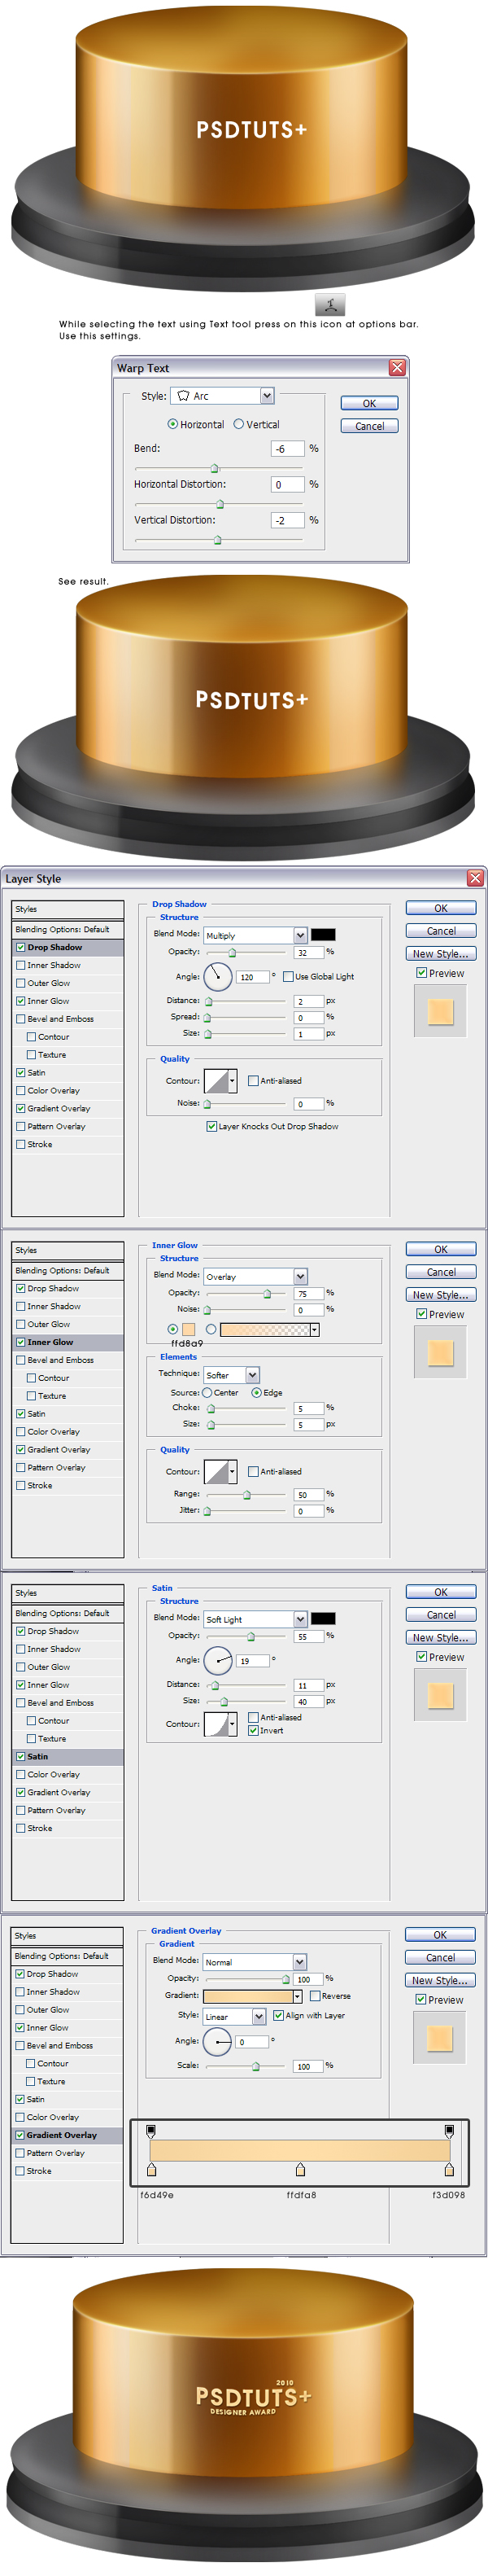488x2576 pixels.
Task: Click the Warp Text Bend slider handle
Action: 214,468
